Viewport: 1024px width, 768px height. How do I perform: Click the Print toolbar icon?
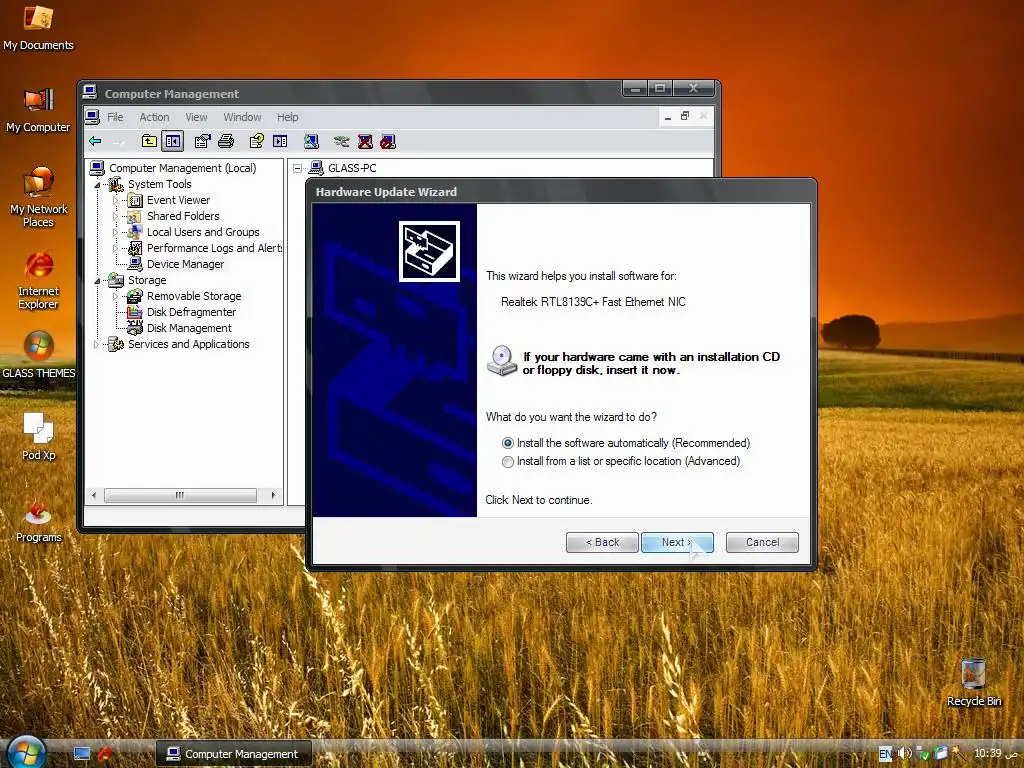(x=226, y=141)
